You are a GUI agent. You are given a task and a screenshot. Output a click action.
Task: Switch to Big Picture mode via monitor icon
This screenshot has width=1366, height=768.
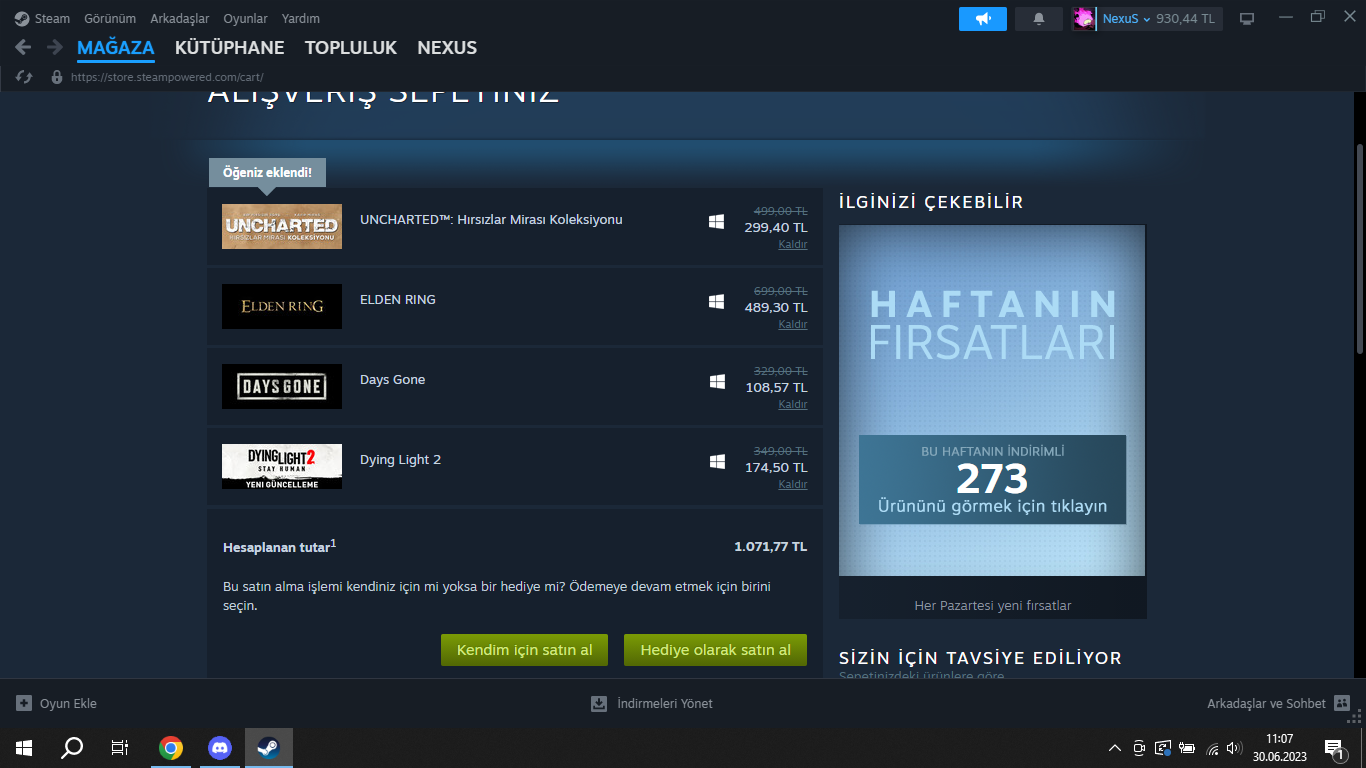click(x=1247, y=18)
